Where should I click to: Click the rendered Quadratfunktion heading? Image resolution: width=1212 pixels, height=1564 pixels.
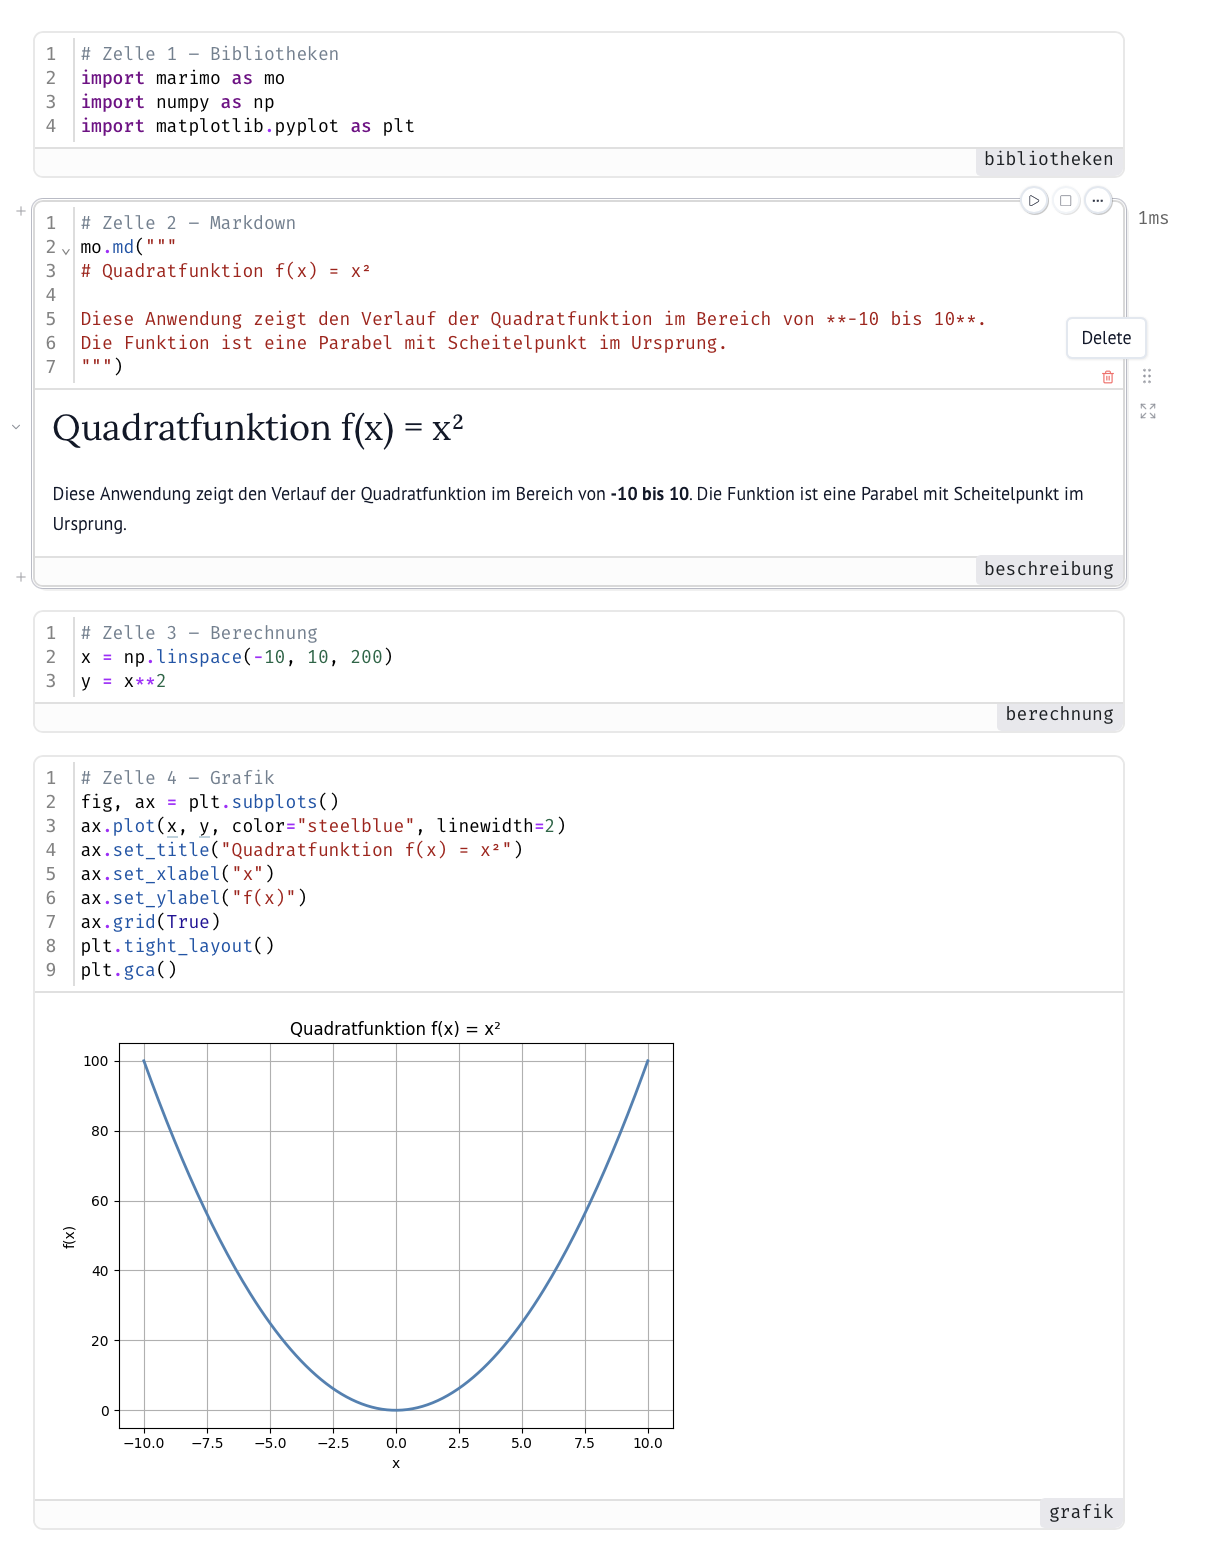click(258, 428)
